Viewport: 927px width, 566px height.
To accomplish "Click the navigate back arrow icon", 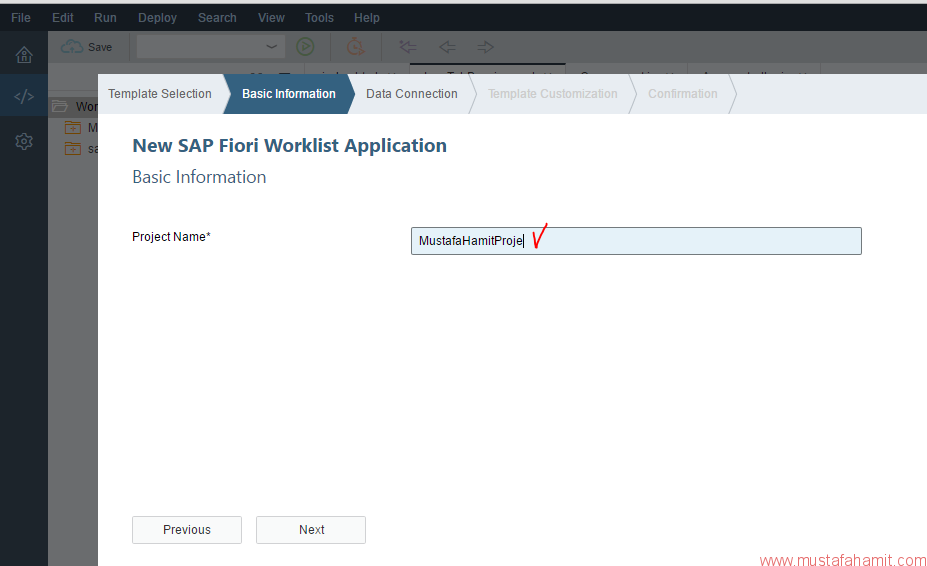I will [x=447, y=47].
